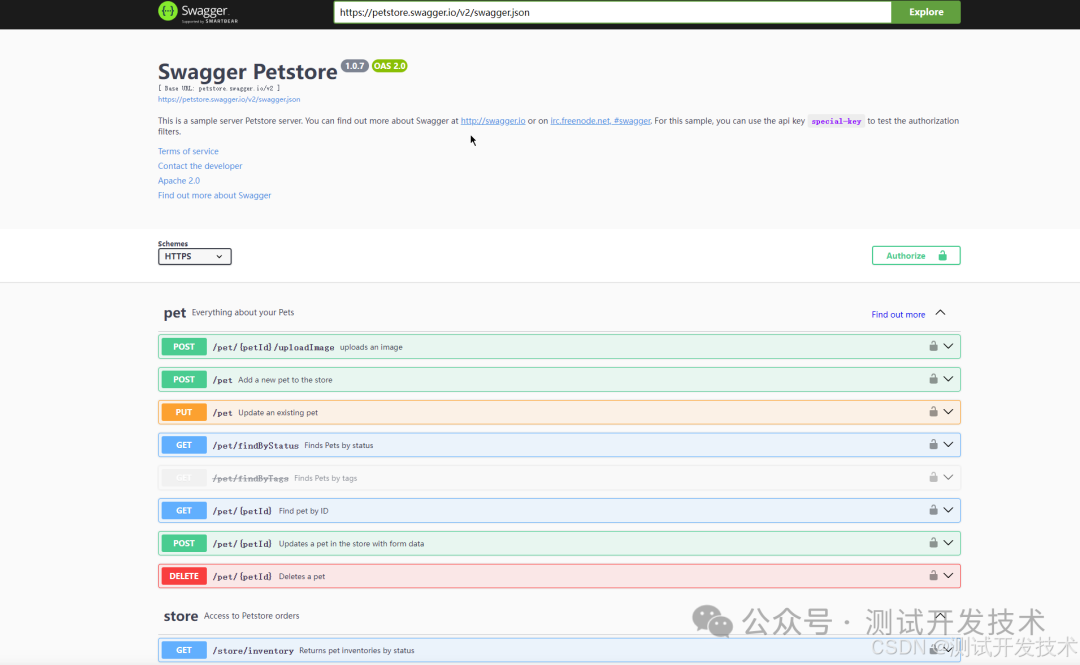Viewport: 1080px width, 665px height.
Task: Click the lock icon on the "Add a new pet" row
Action: tap(933, 378)
